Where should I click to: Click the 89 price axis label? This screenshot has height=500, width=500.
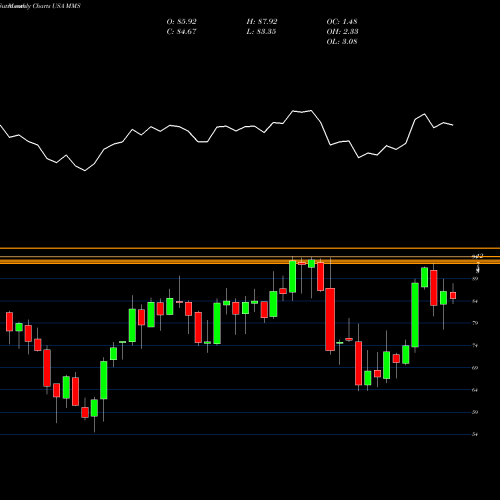pyautogui.click(x=475, y=279)
